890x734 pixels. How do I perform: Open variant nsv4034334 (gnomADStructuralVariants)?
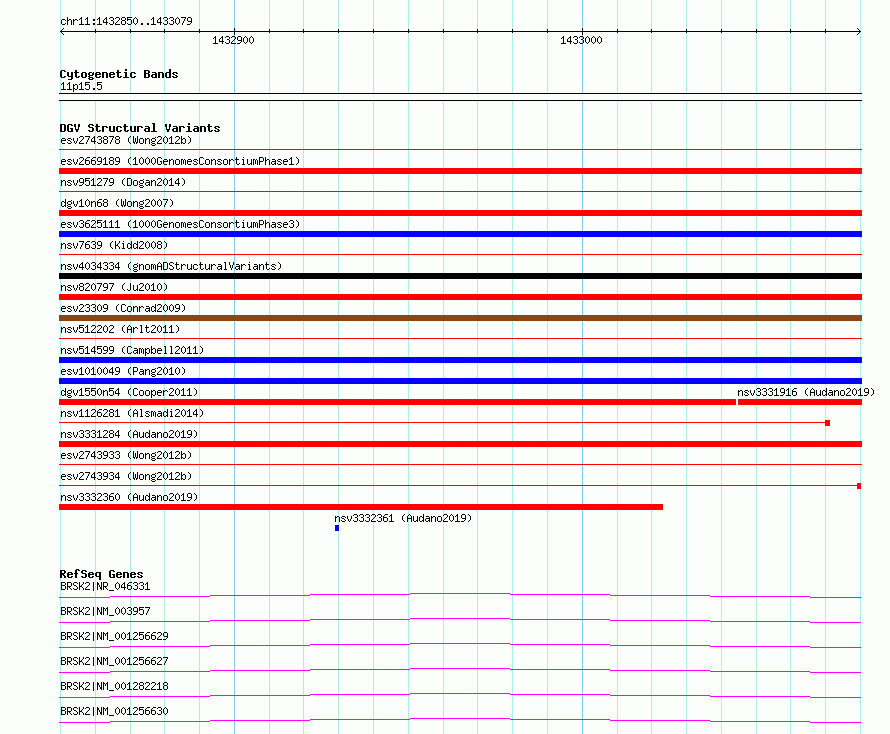tap(171, 266)
